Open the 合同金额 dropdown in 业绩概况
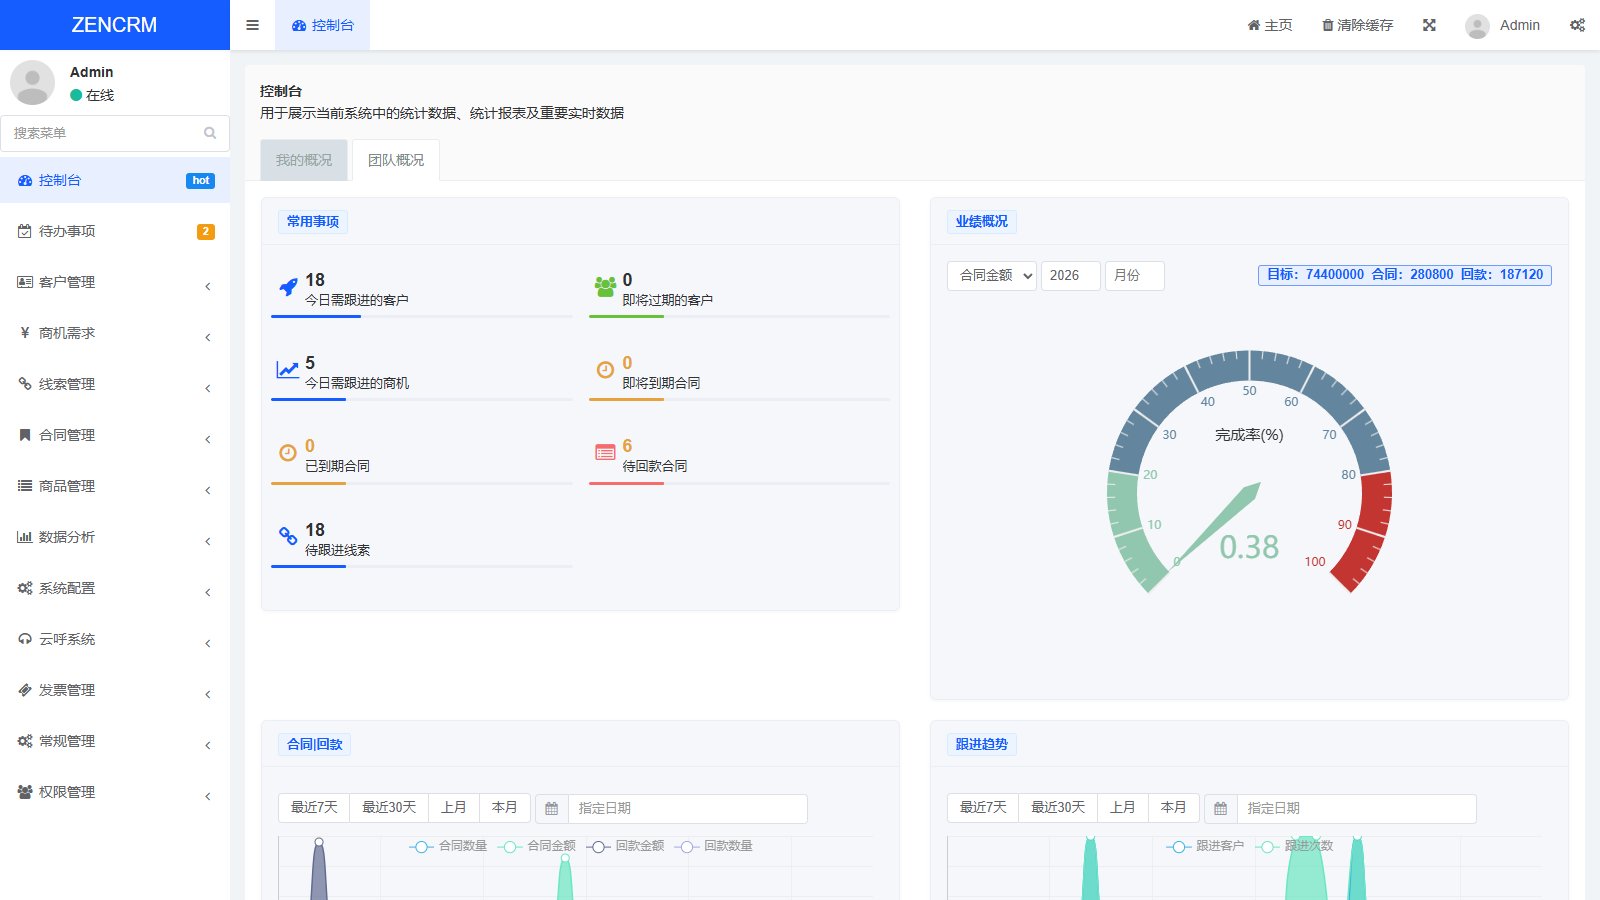The image size is (1600, 900). point(992,276)
